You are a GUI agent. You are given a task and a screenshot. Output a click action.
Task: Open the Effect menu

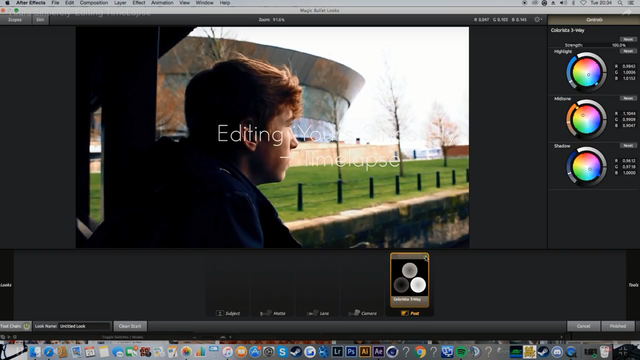coord(139,3)
